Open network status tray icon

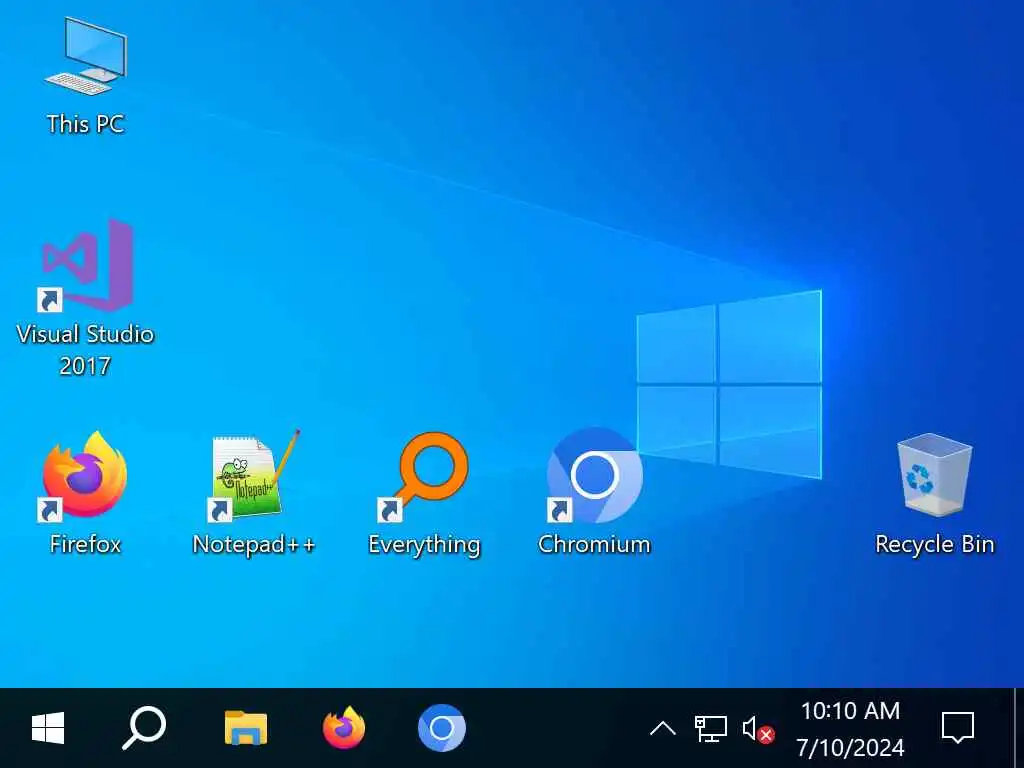(711, 728)
